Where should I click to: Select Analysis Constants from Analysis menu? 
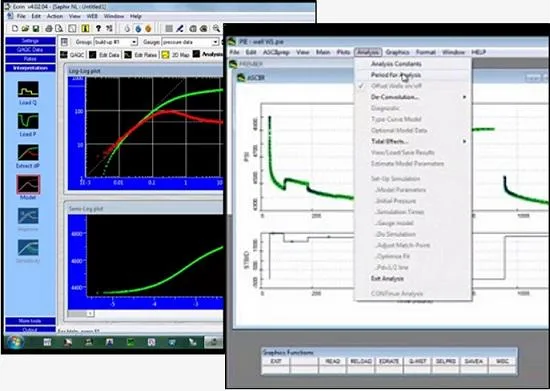pyautogui.click(x=396, y=64)
